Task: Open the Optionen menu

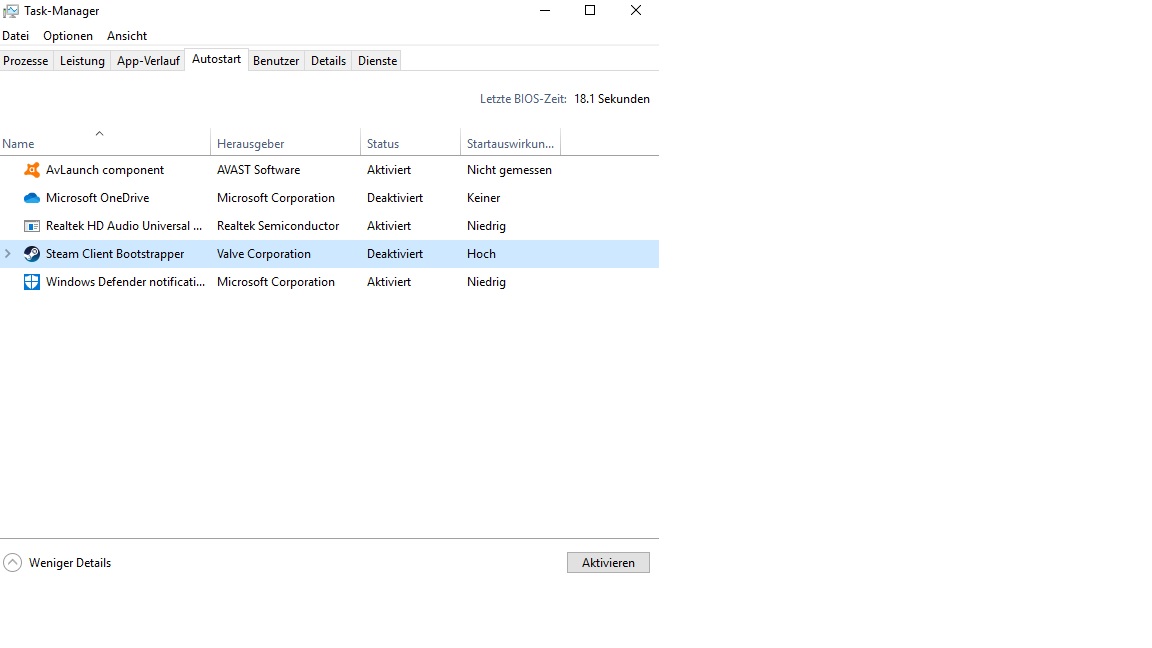Action: pyautogui.click(x=68, y=36)
